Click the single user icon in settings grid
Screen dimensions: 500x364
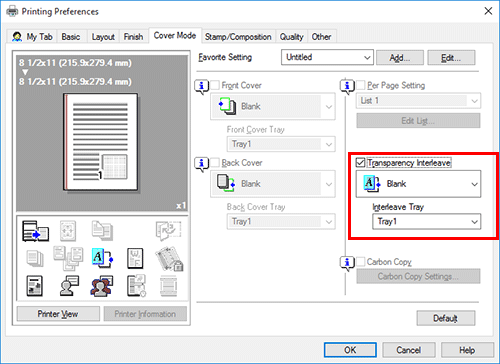[69, 286]
